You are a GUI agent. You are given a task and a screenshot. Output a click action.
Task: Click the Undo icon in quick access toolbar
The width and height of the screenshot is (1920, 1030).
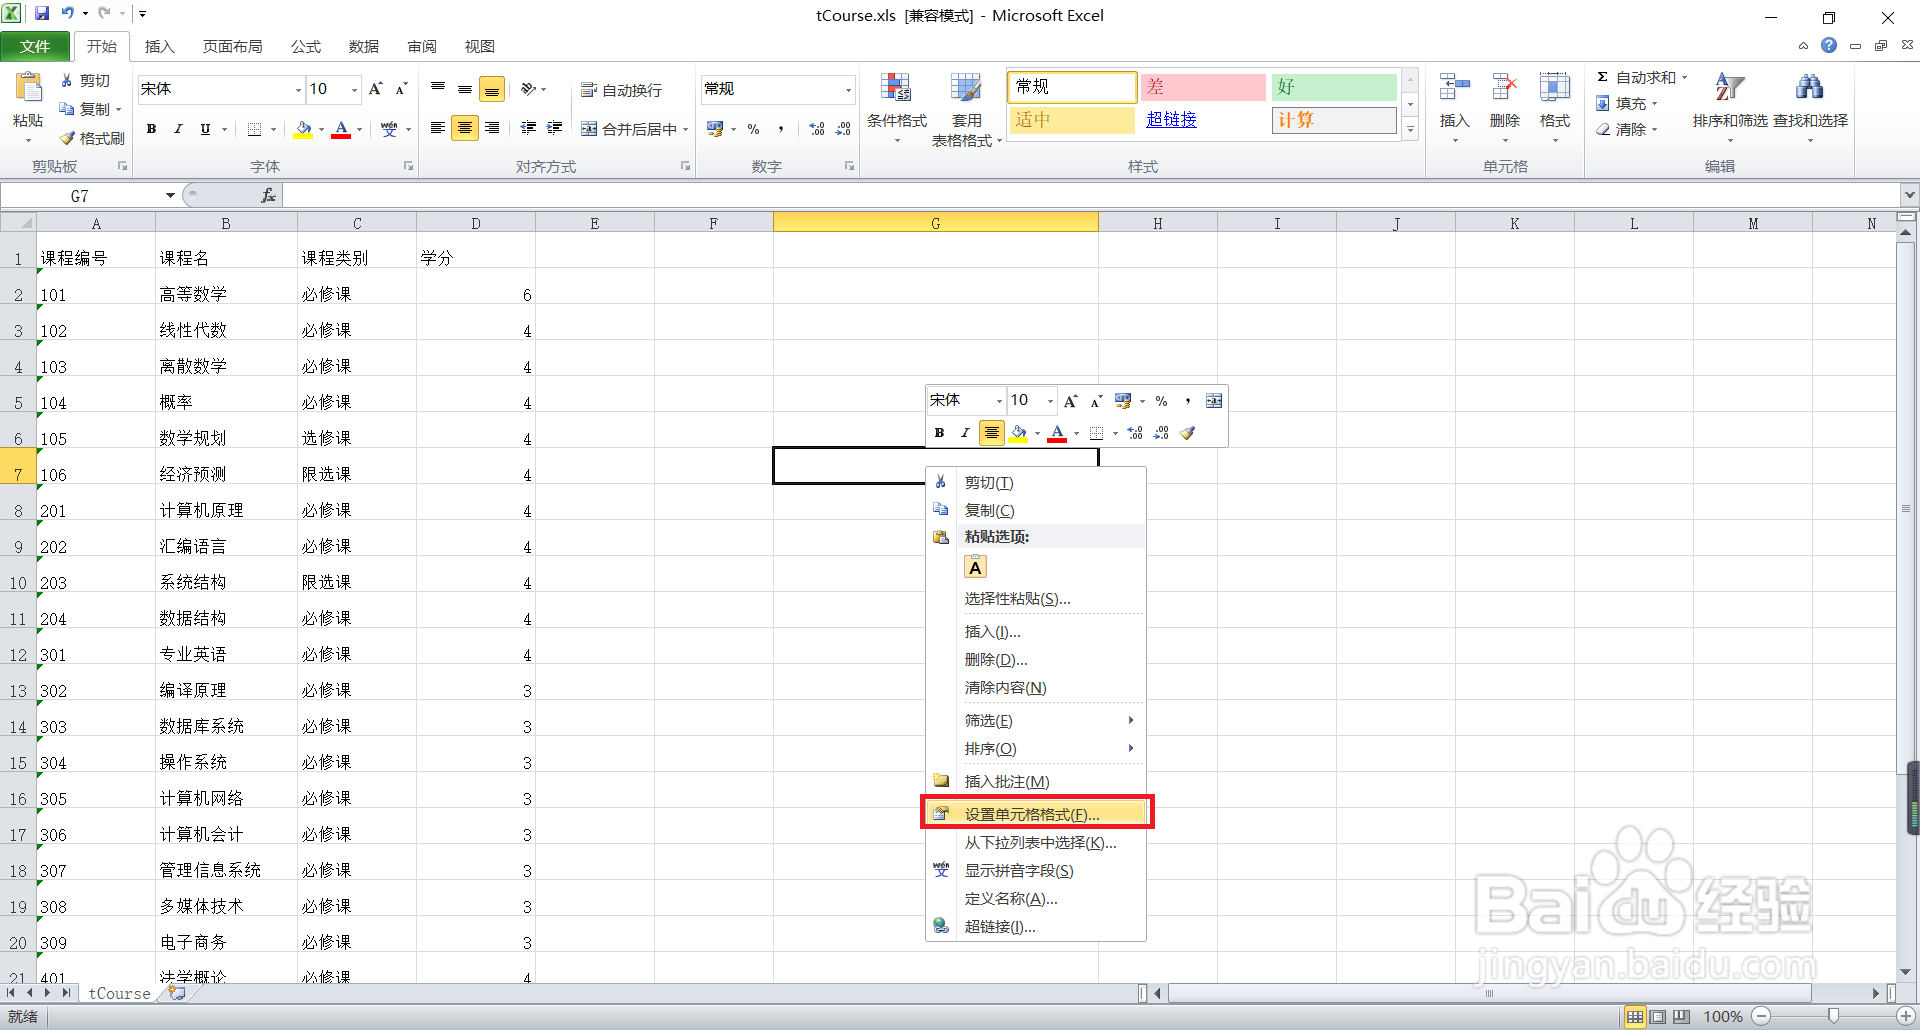(x=67, y=14)
